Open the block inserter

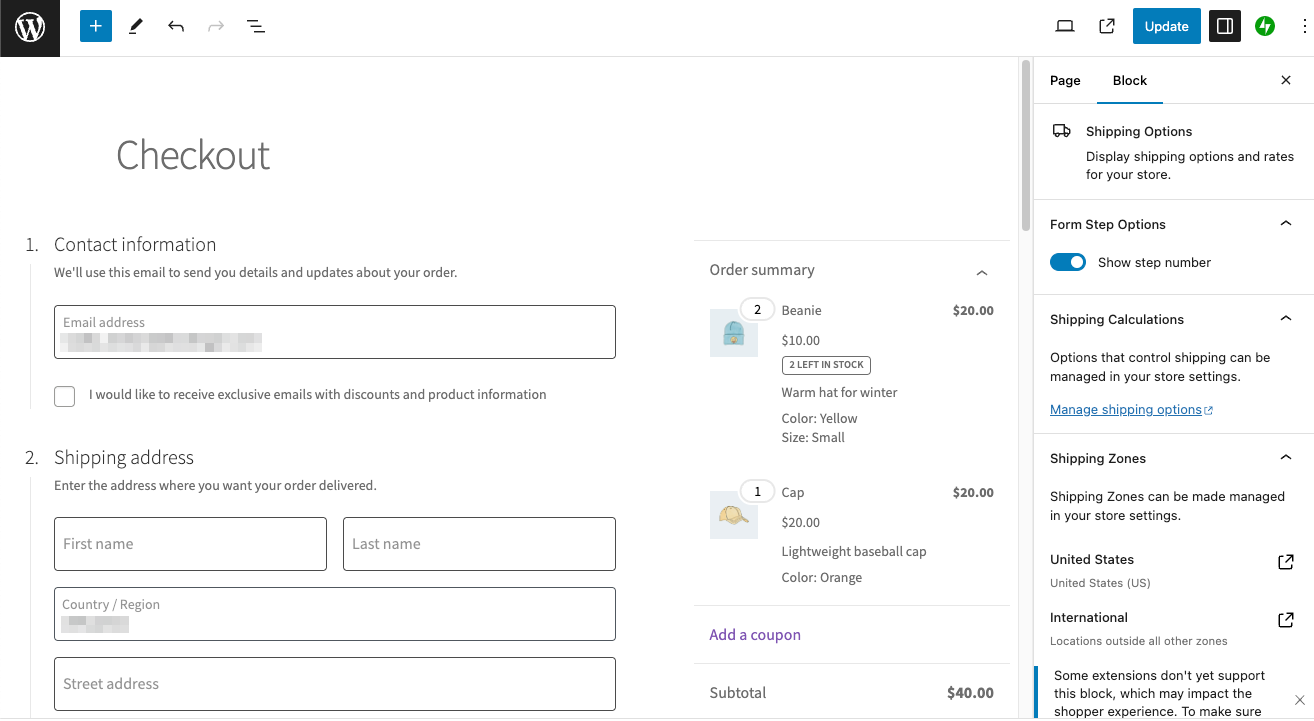(x=95, y=25)
